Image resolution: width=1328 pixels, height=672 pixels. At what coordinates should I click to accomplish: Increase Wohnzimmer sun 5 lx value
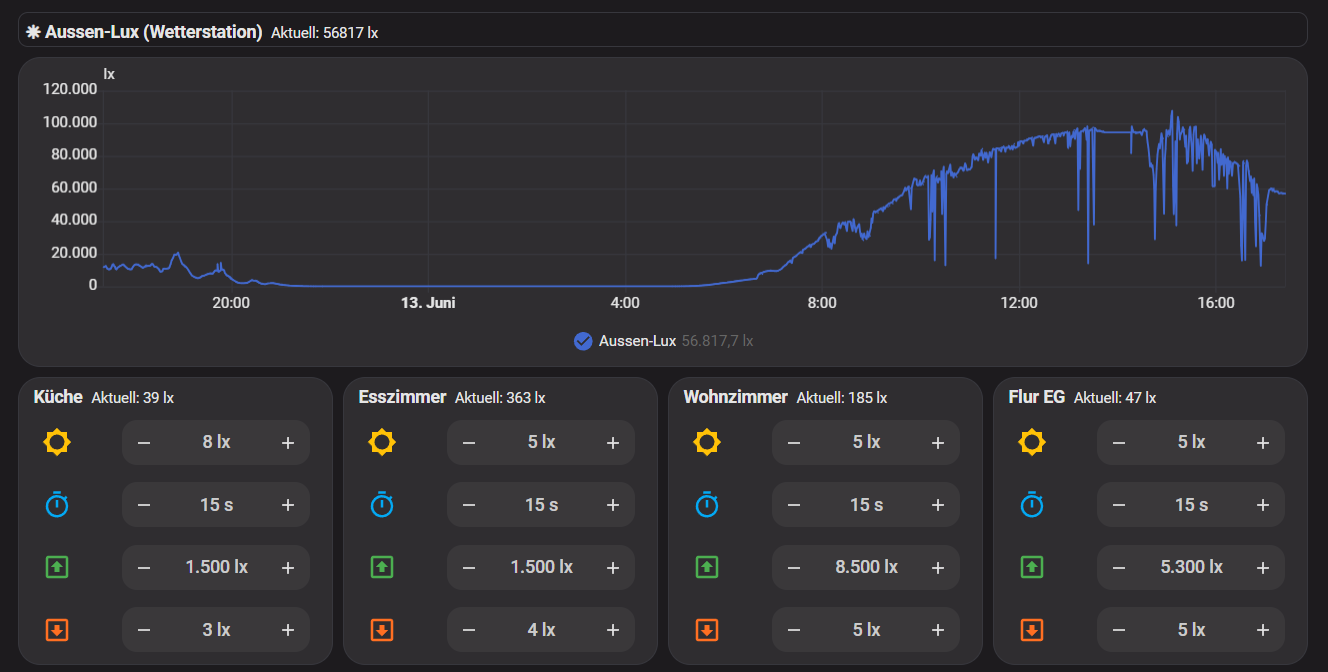pyautogui.click(x=938, y=442)
